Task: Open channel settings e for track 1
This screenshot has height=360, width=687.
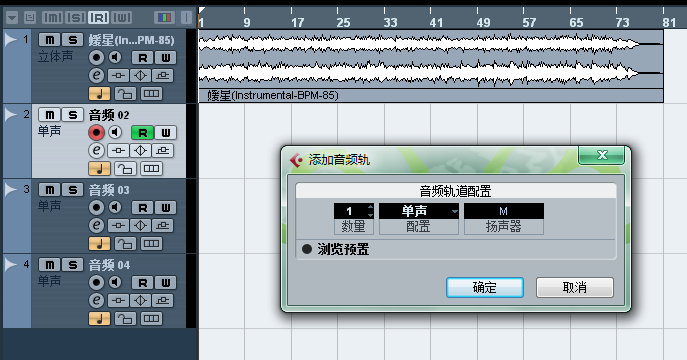Action: [96, 75]
